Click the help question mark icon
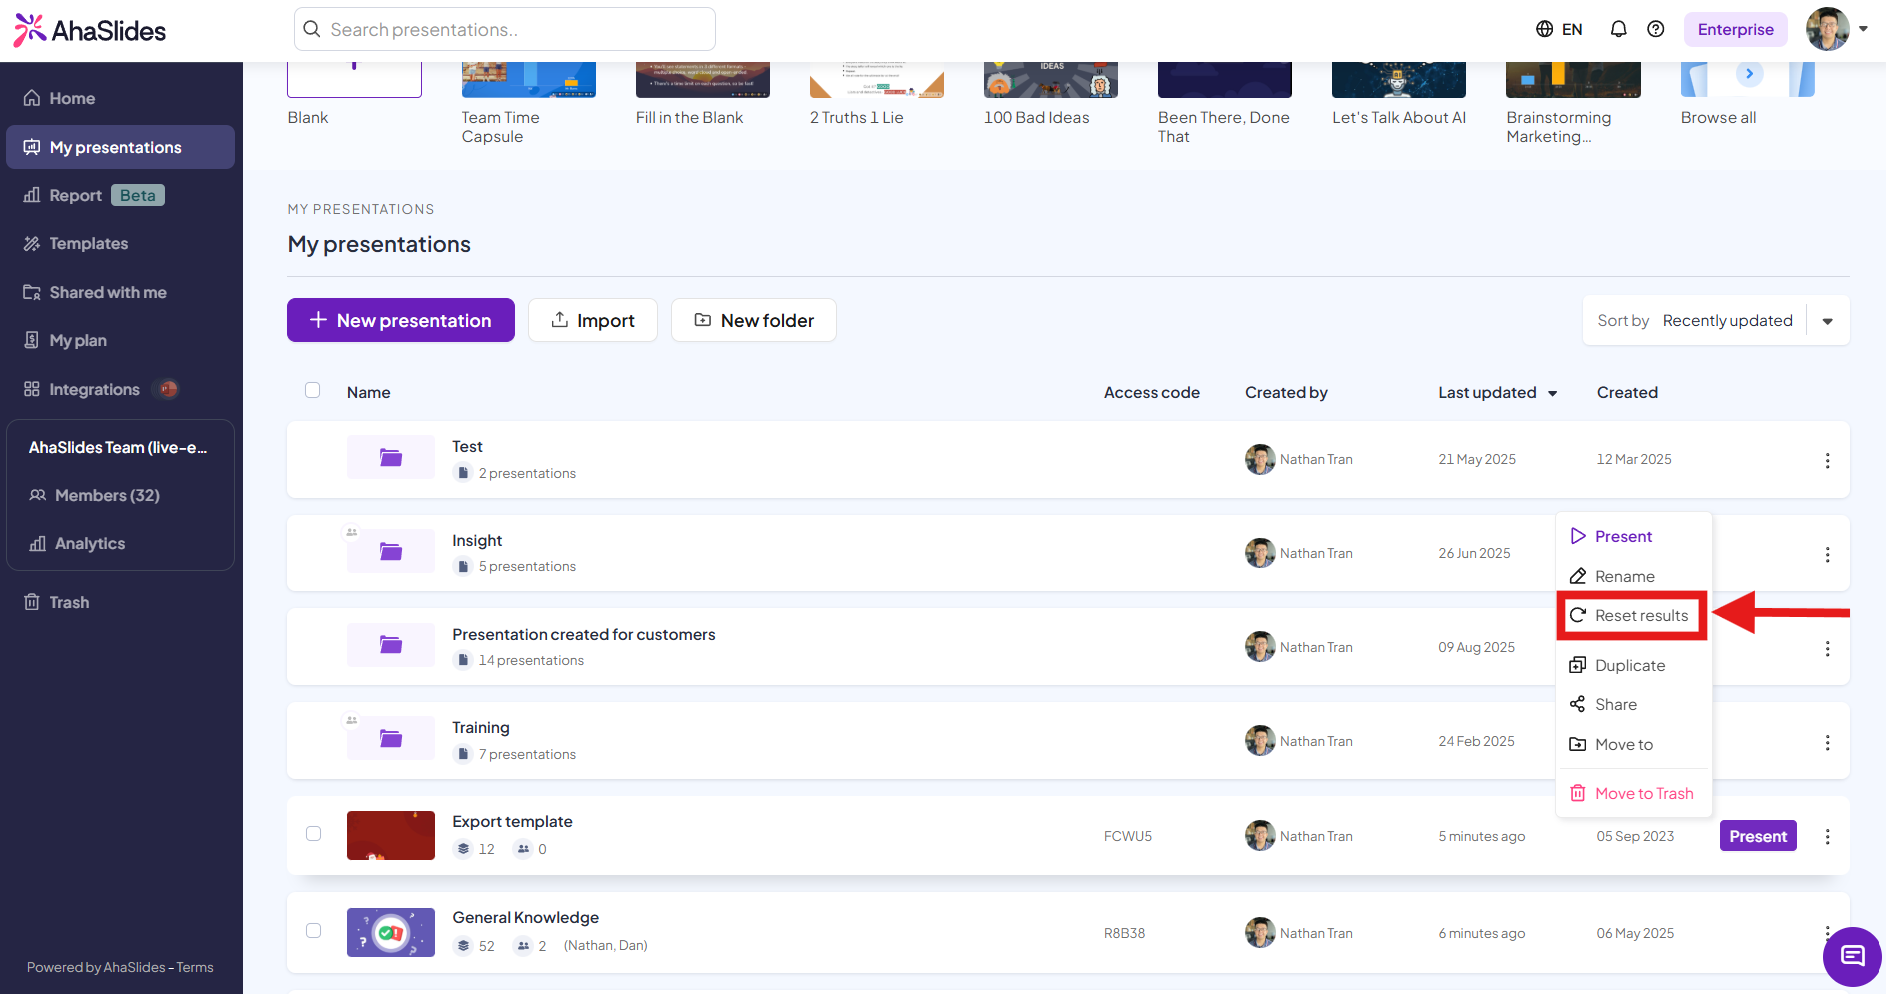This screenshot has width=1886, height=994. click(1656, 29)
